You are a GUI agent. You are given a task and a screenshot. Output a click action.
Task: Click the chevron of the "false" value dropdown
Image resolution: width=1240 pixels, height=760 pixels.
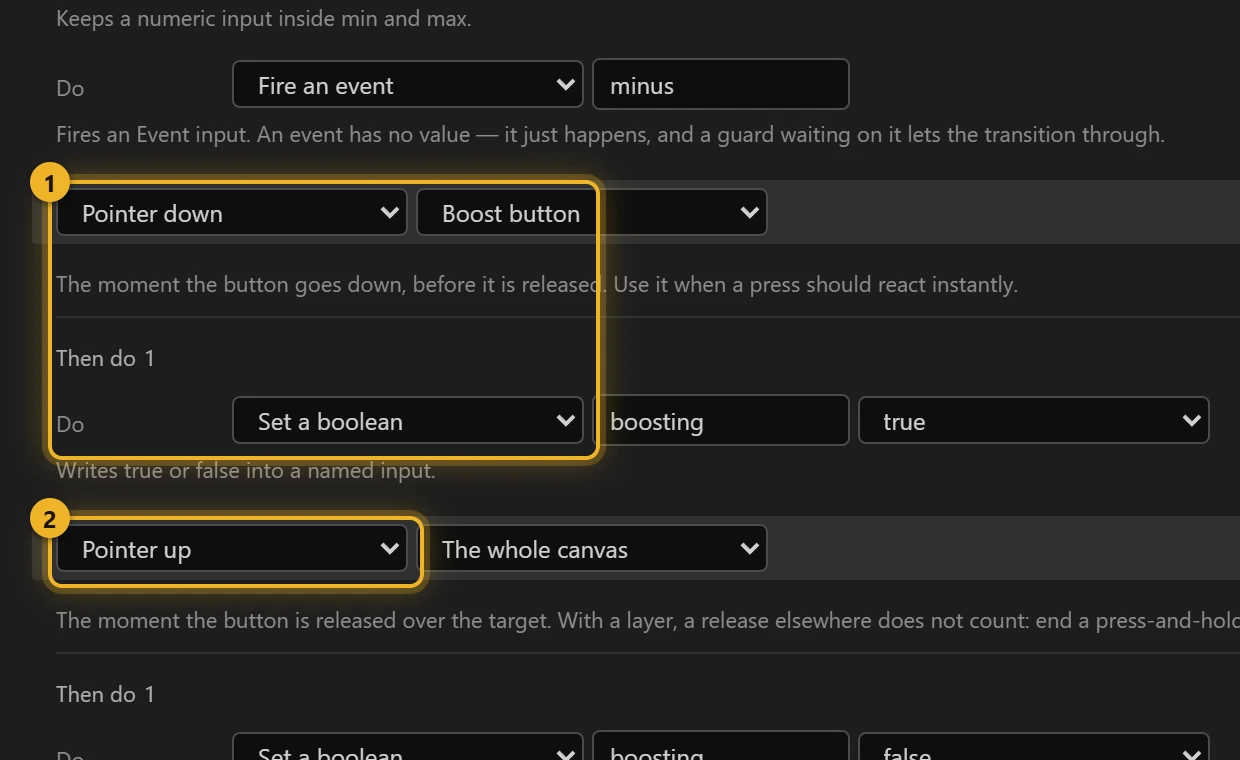click(x=1192, y=754)
